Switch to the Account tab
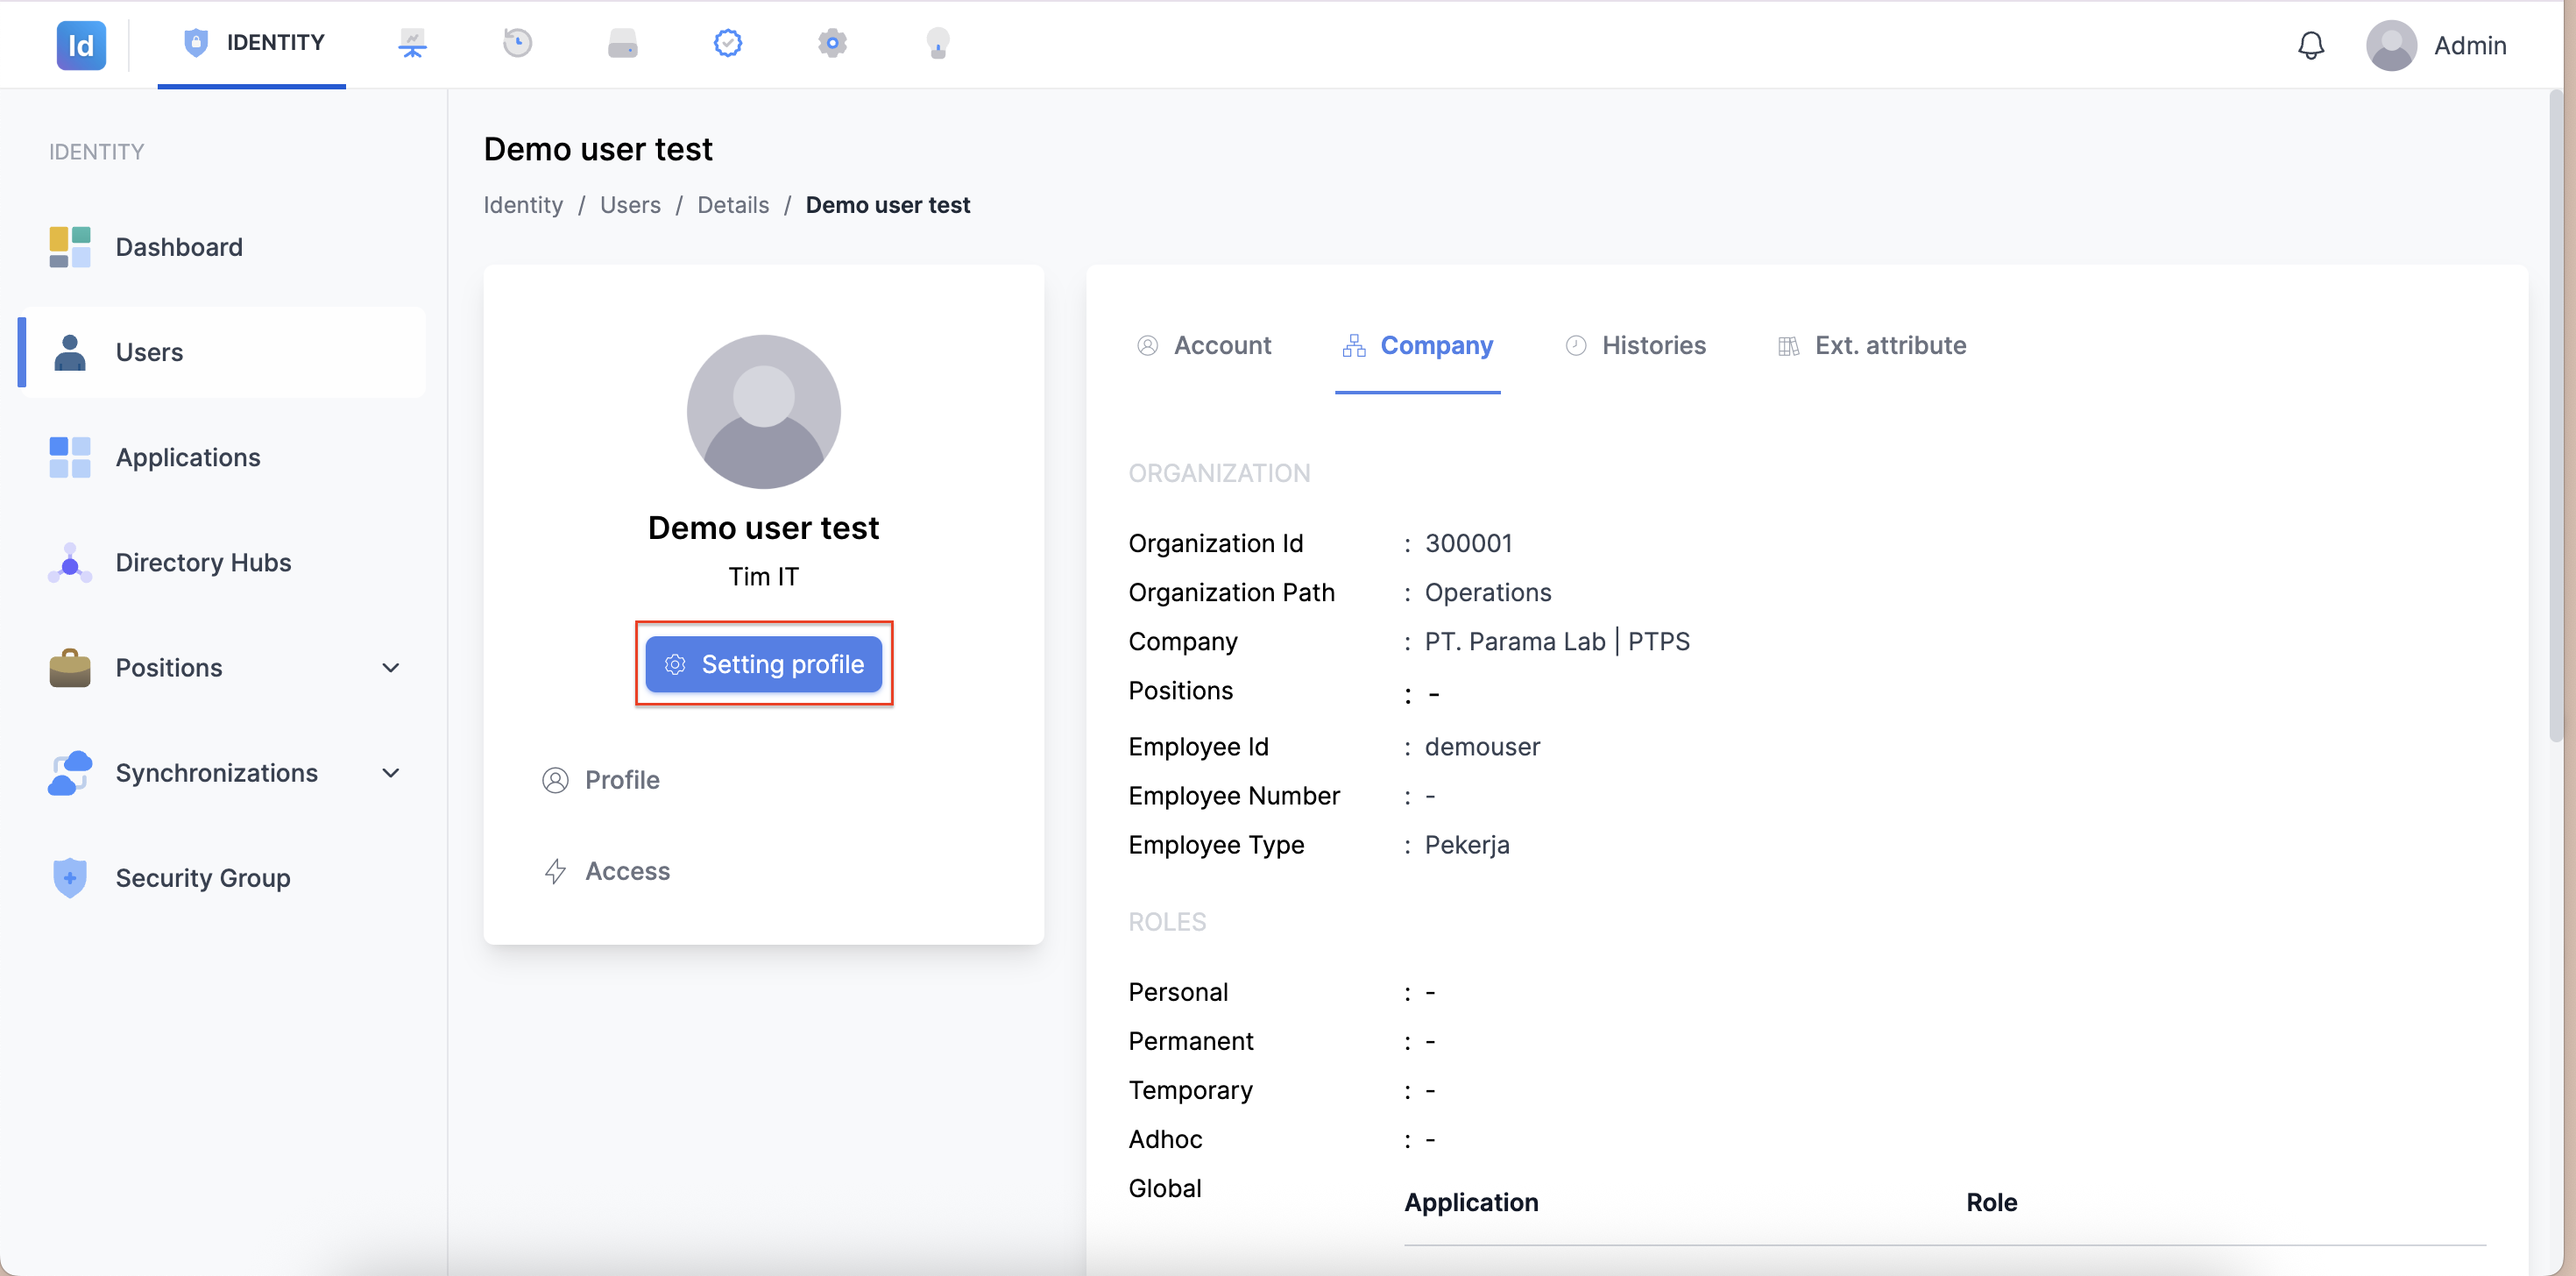2576x1276 pixels. pos(1204,345)
